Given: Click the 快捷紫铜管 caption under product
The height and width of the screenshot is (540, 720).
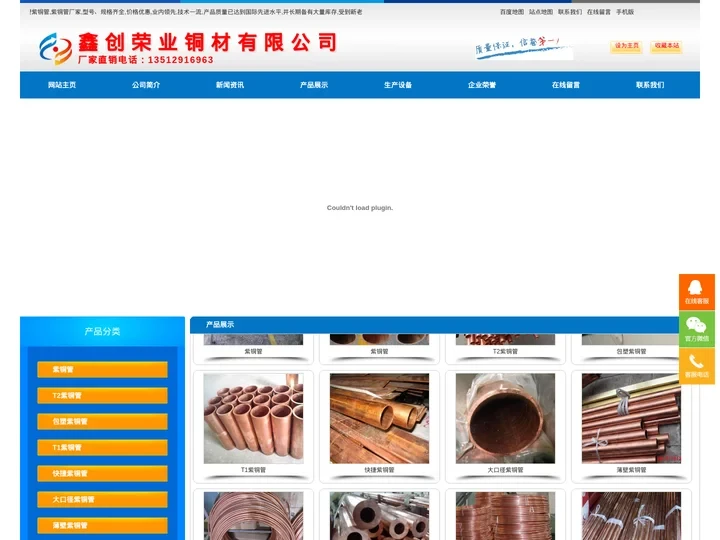Looking at the screenshot, I should coord(379,470).
